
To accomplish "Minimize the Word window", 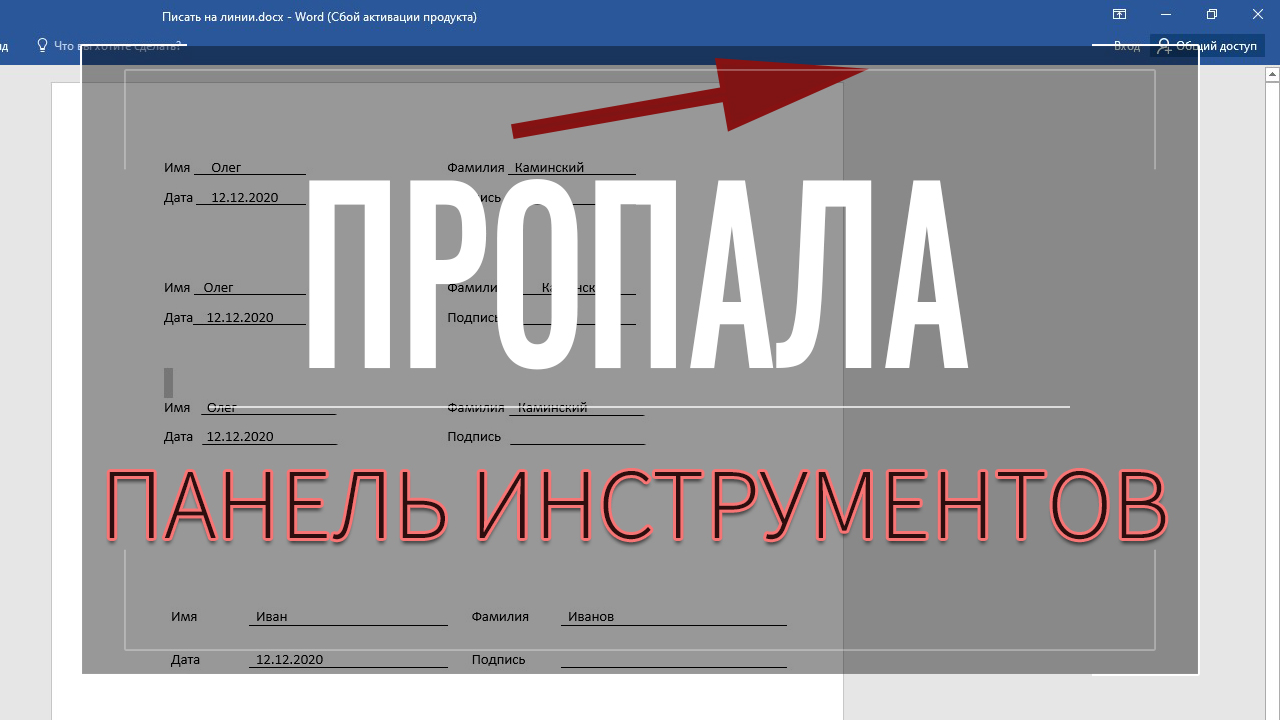I will (x=1166, y=15).
